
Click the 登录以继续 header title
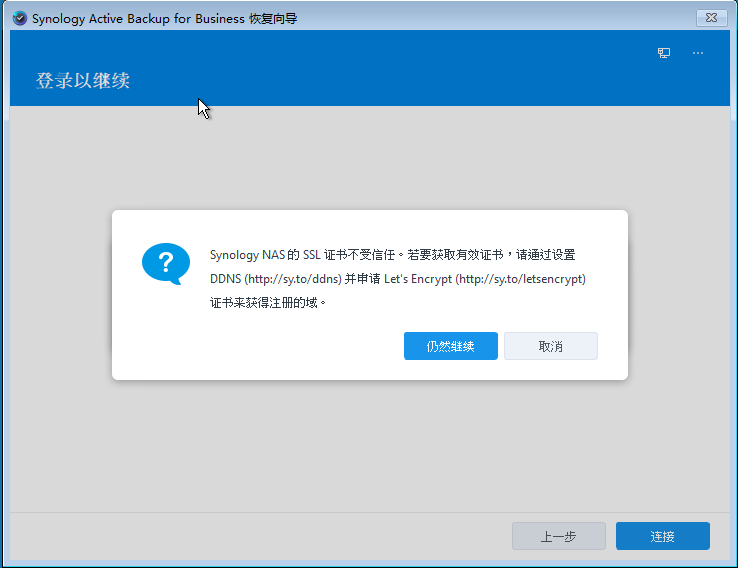(x=83, y=80)
